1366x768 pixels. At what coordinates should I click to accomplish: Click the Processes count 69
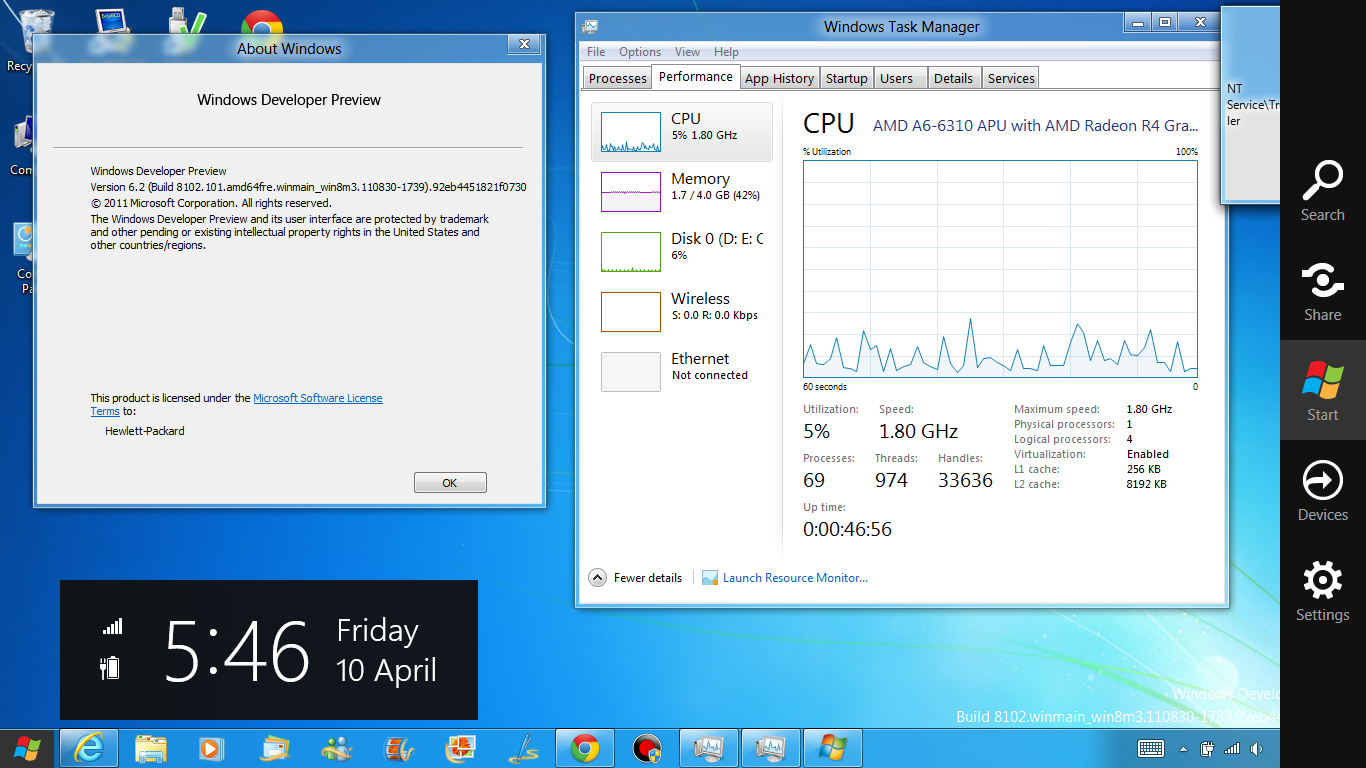coord(814,480)
